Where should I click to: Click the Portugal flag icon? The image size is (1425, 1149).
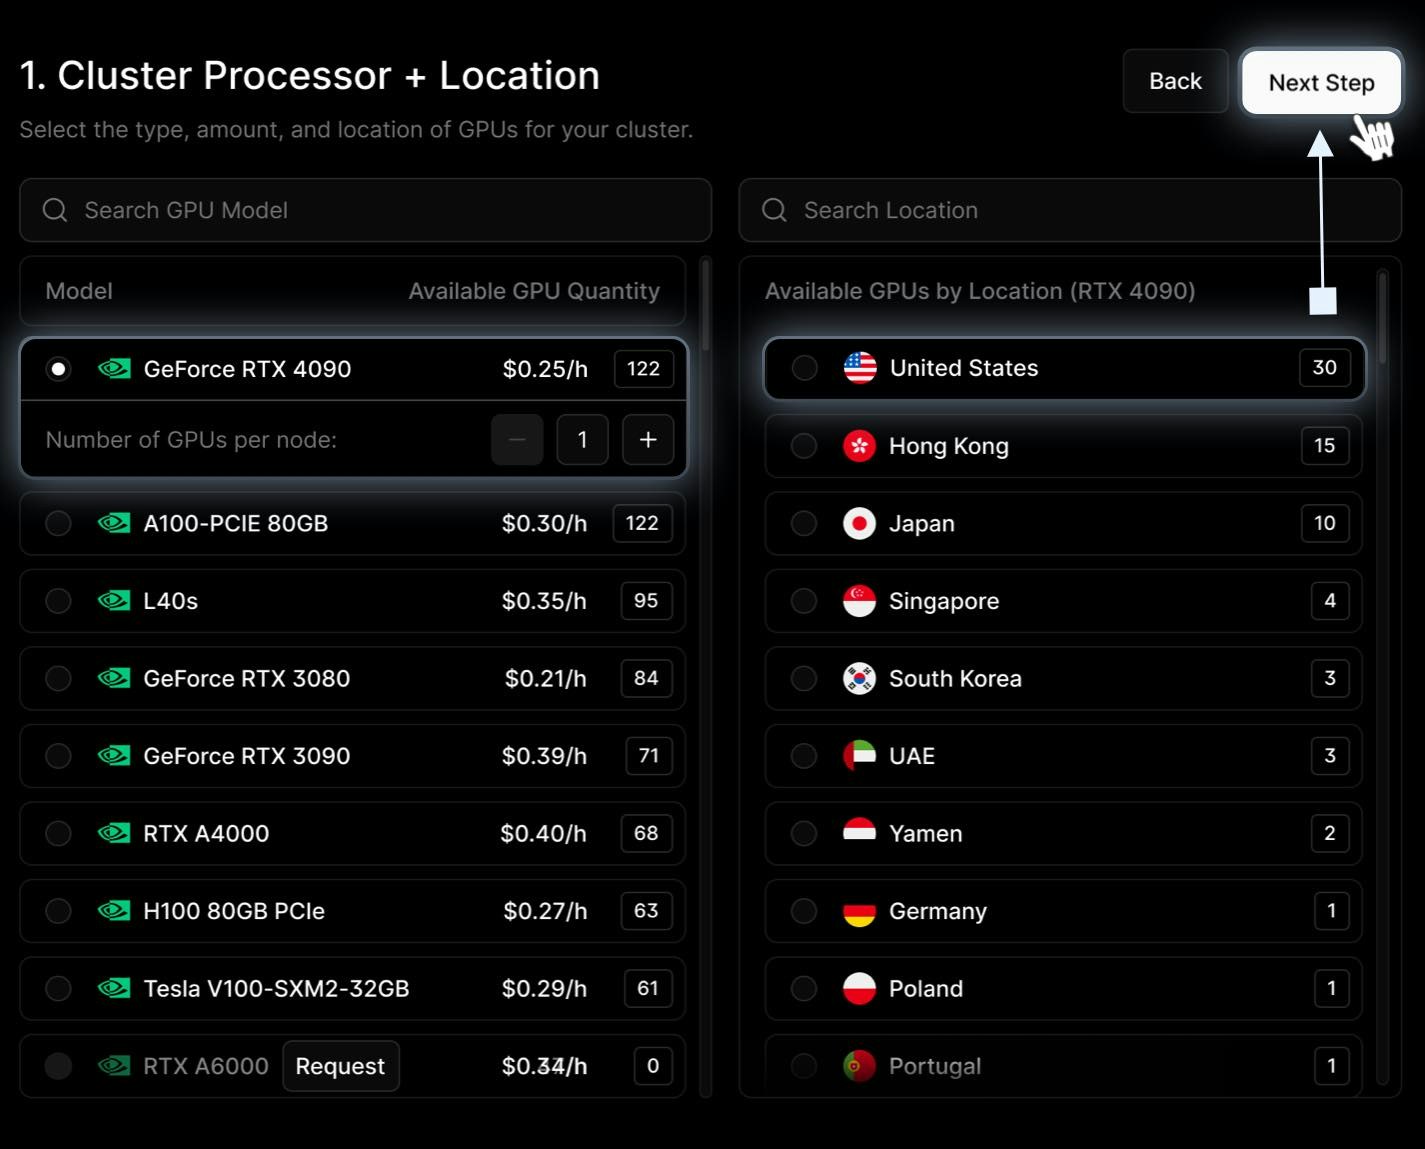[x=860, y=1066]
